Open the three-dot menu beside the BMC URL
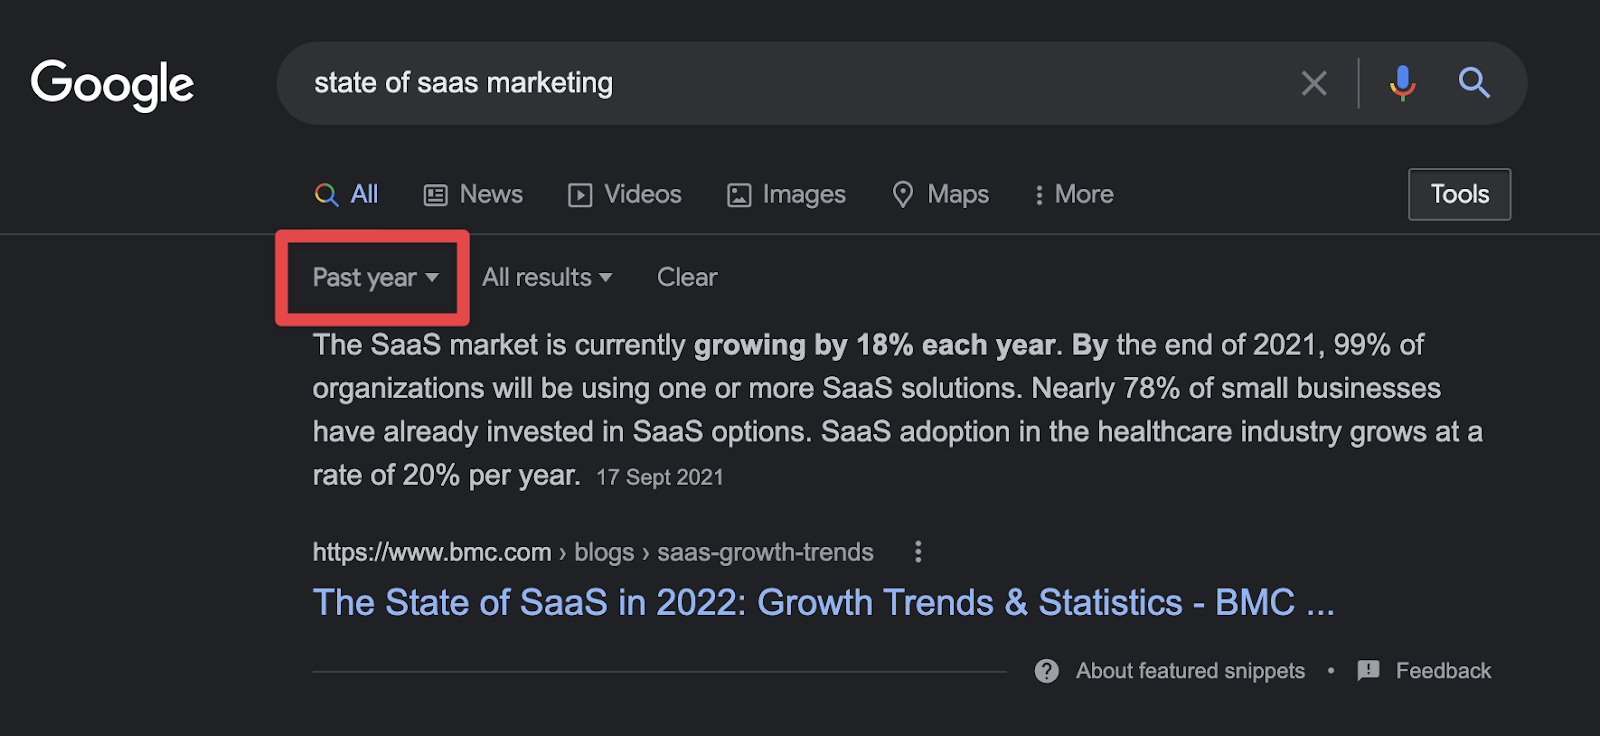 click(x=918, y=552)
